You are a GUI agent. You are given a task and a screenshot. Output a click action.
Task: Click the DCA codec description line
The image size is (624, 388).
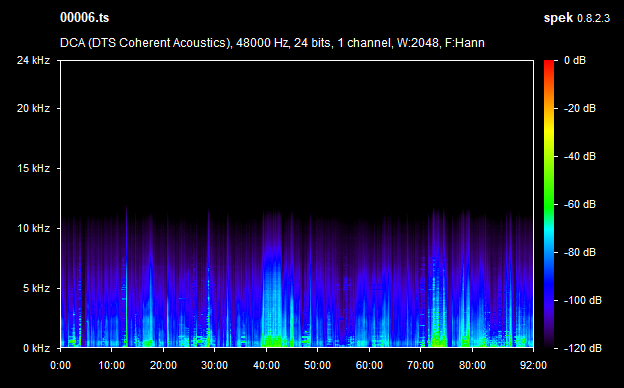[x=272, y=43]
